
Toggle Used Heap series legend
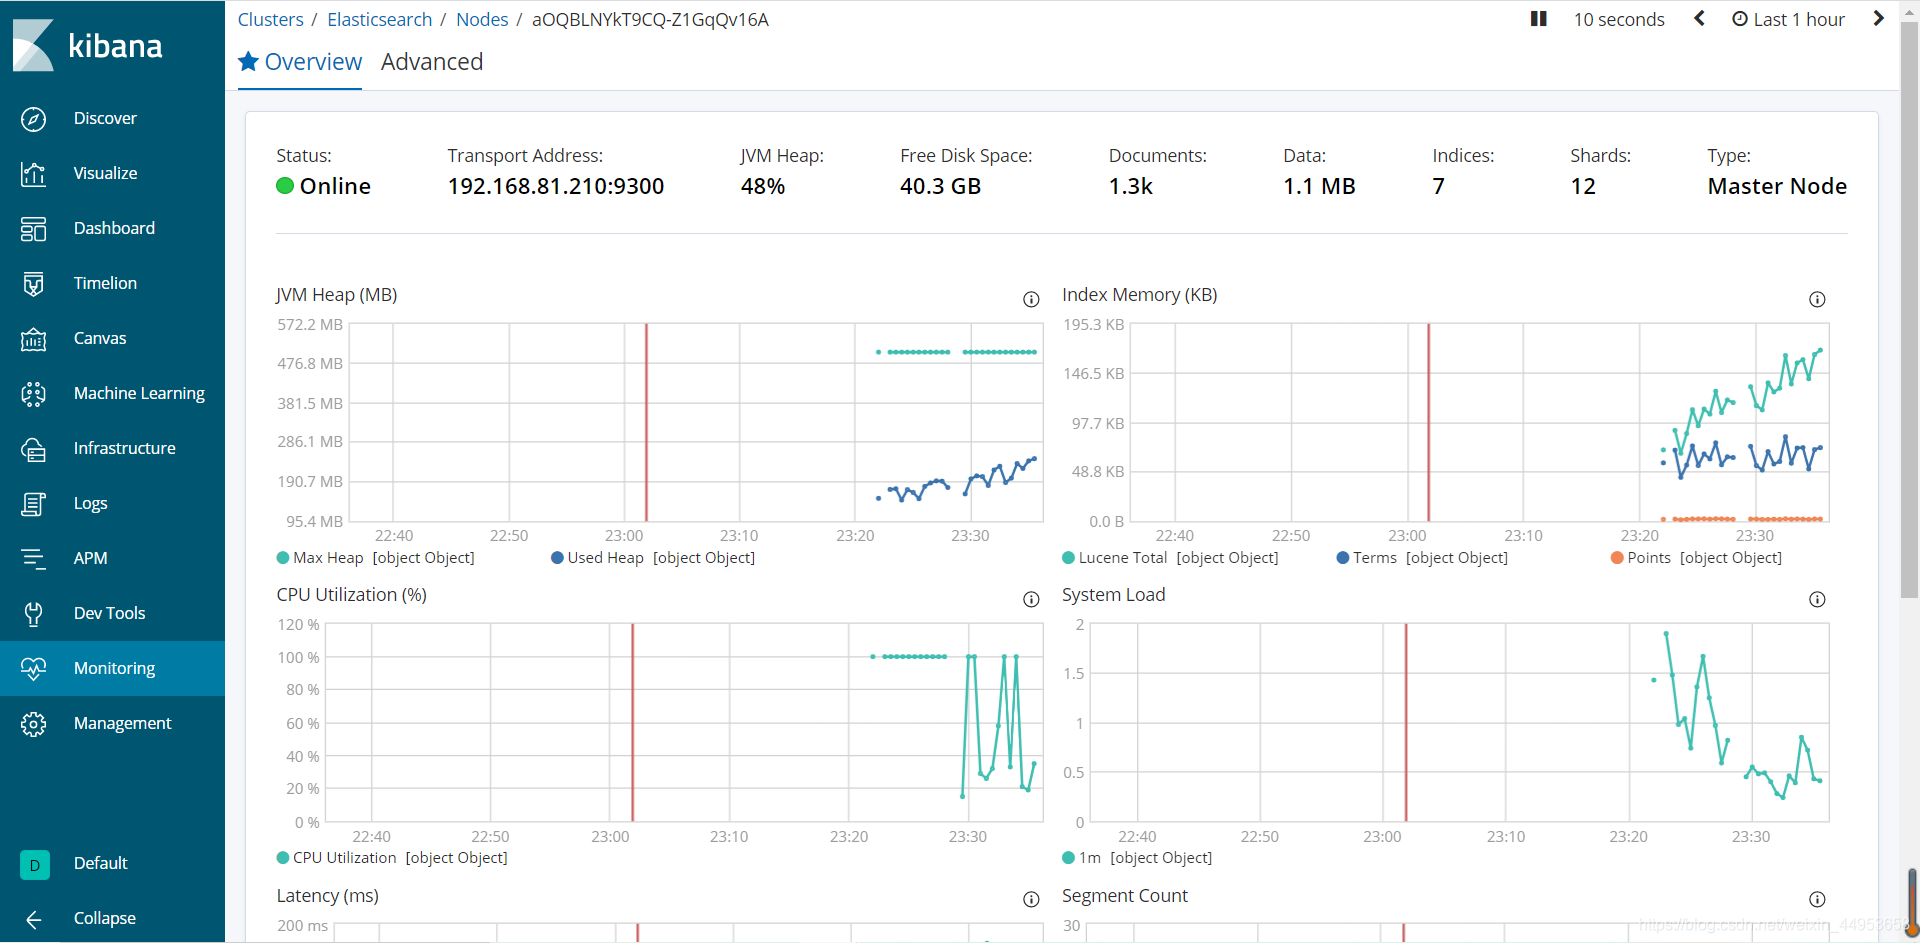click(x=653, y=558)
